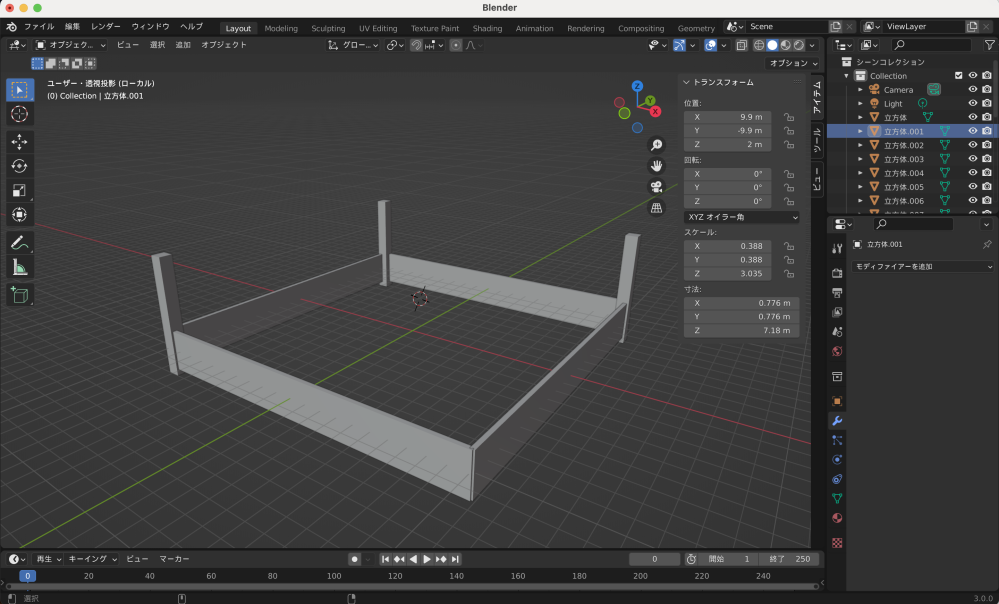
Task: Activate the Add Cube tool
Action: pyautogui.click(x=20, y=294)
